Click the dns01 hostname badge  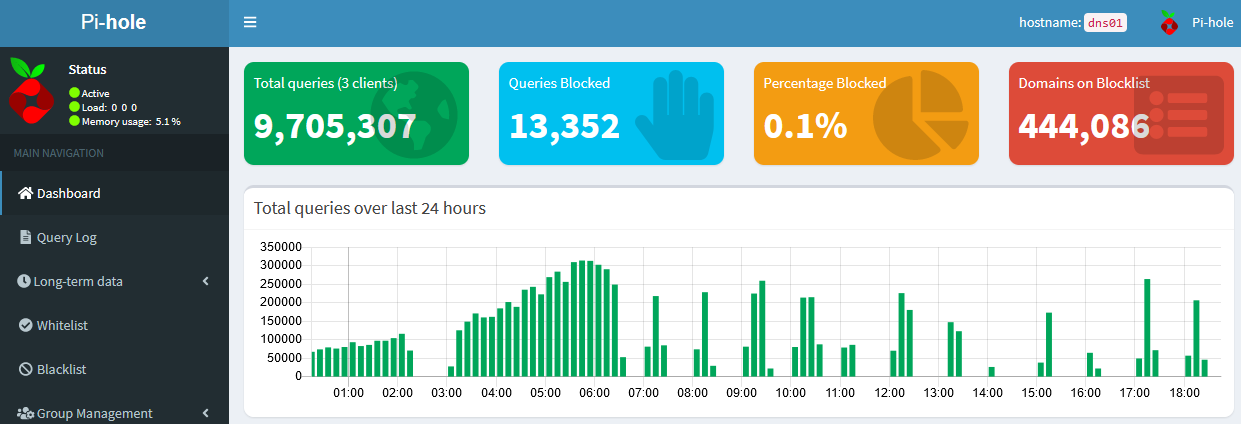click(1105, 23)
